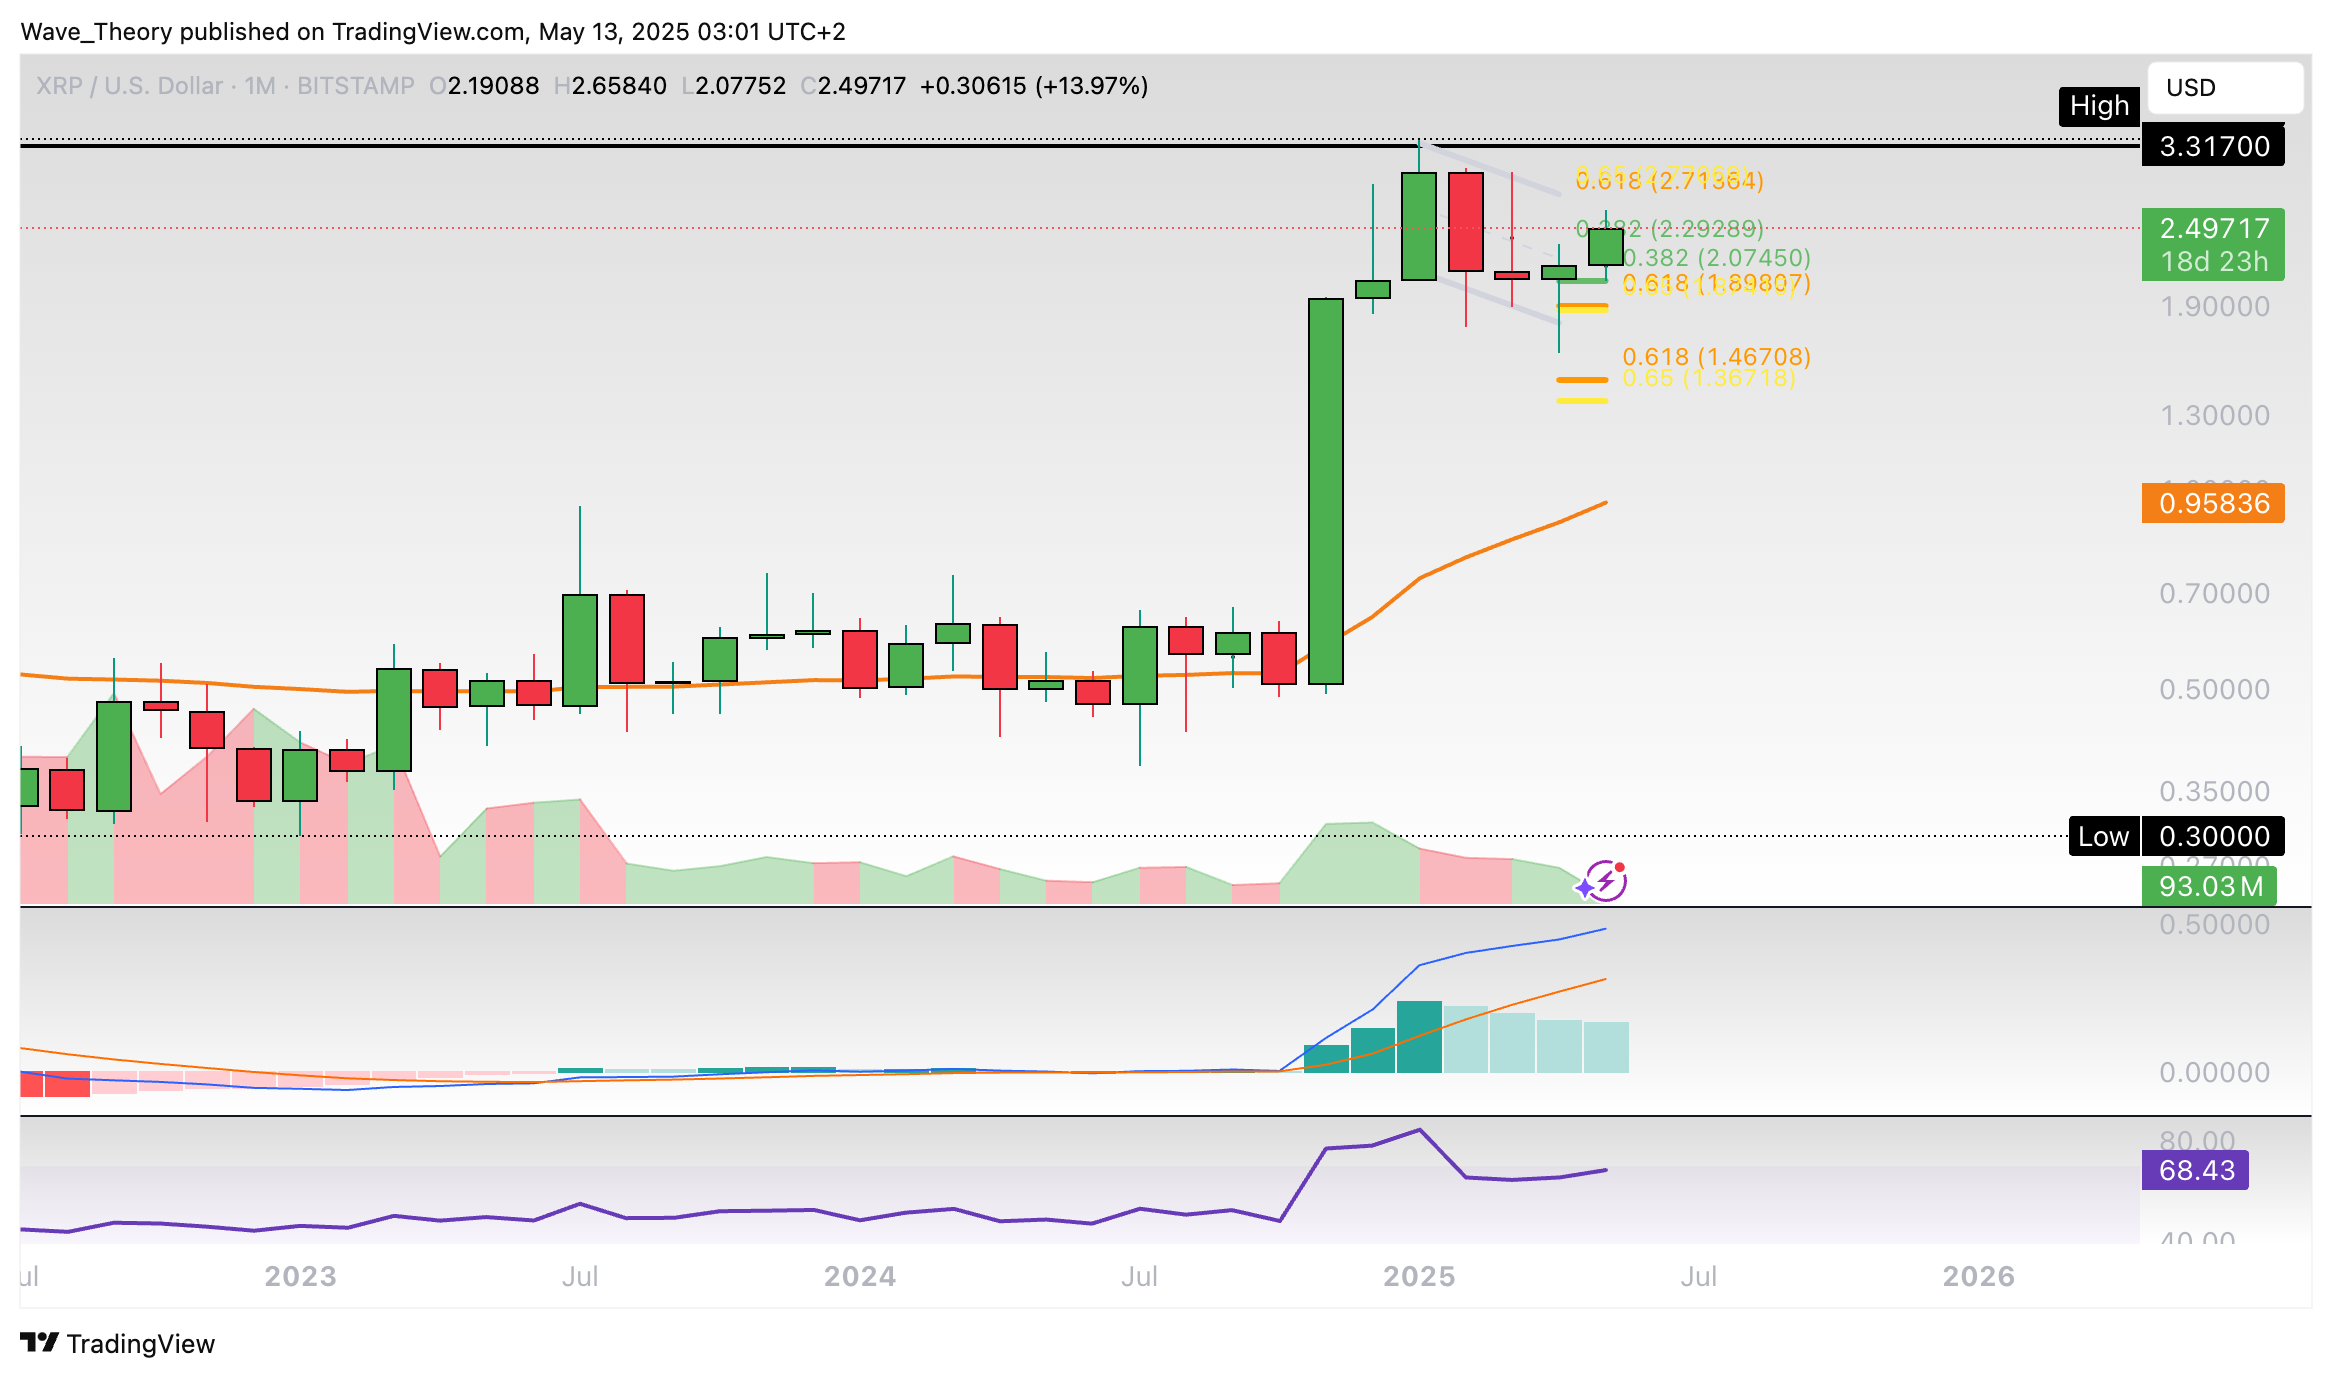Image resolution: width=2332 pixels, height=1378 pixels.
Task: Click the purple lightning bolt event icon
Action: [1608, 881]
